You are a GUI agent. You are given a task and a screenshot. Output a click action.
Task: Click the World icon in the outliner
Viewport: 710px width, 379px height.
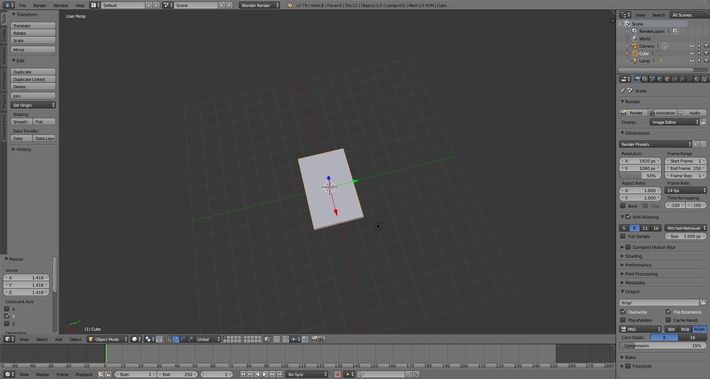[x=635, y=38]
